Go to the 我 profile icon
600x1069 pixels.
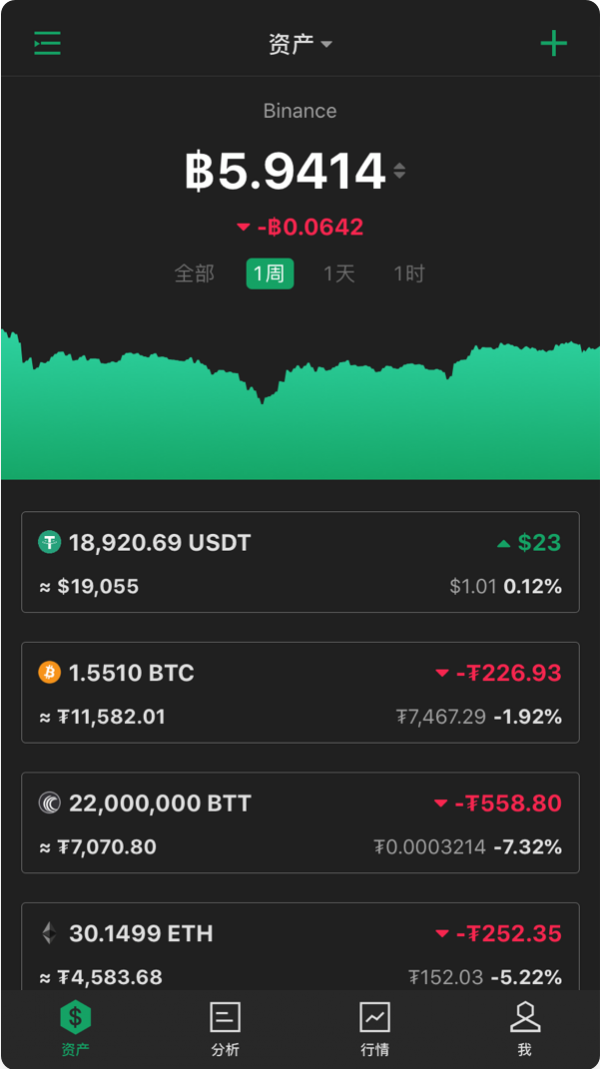coord(525,1017)
